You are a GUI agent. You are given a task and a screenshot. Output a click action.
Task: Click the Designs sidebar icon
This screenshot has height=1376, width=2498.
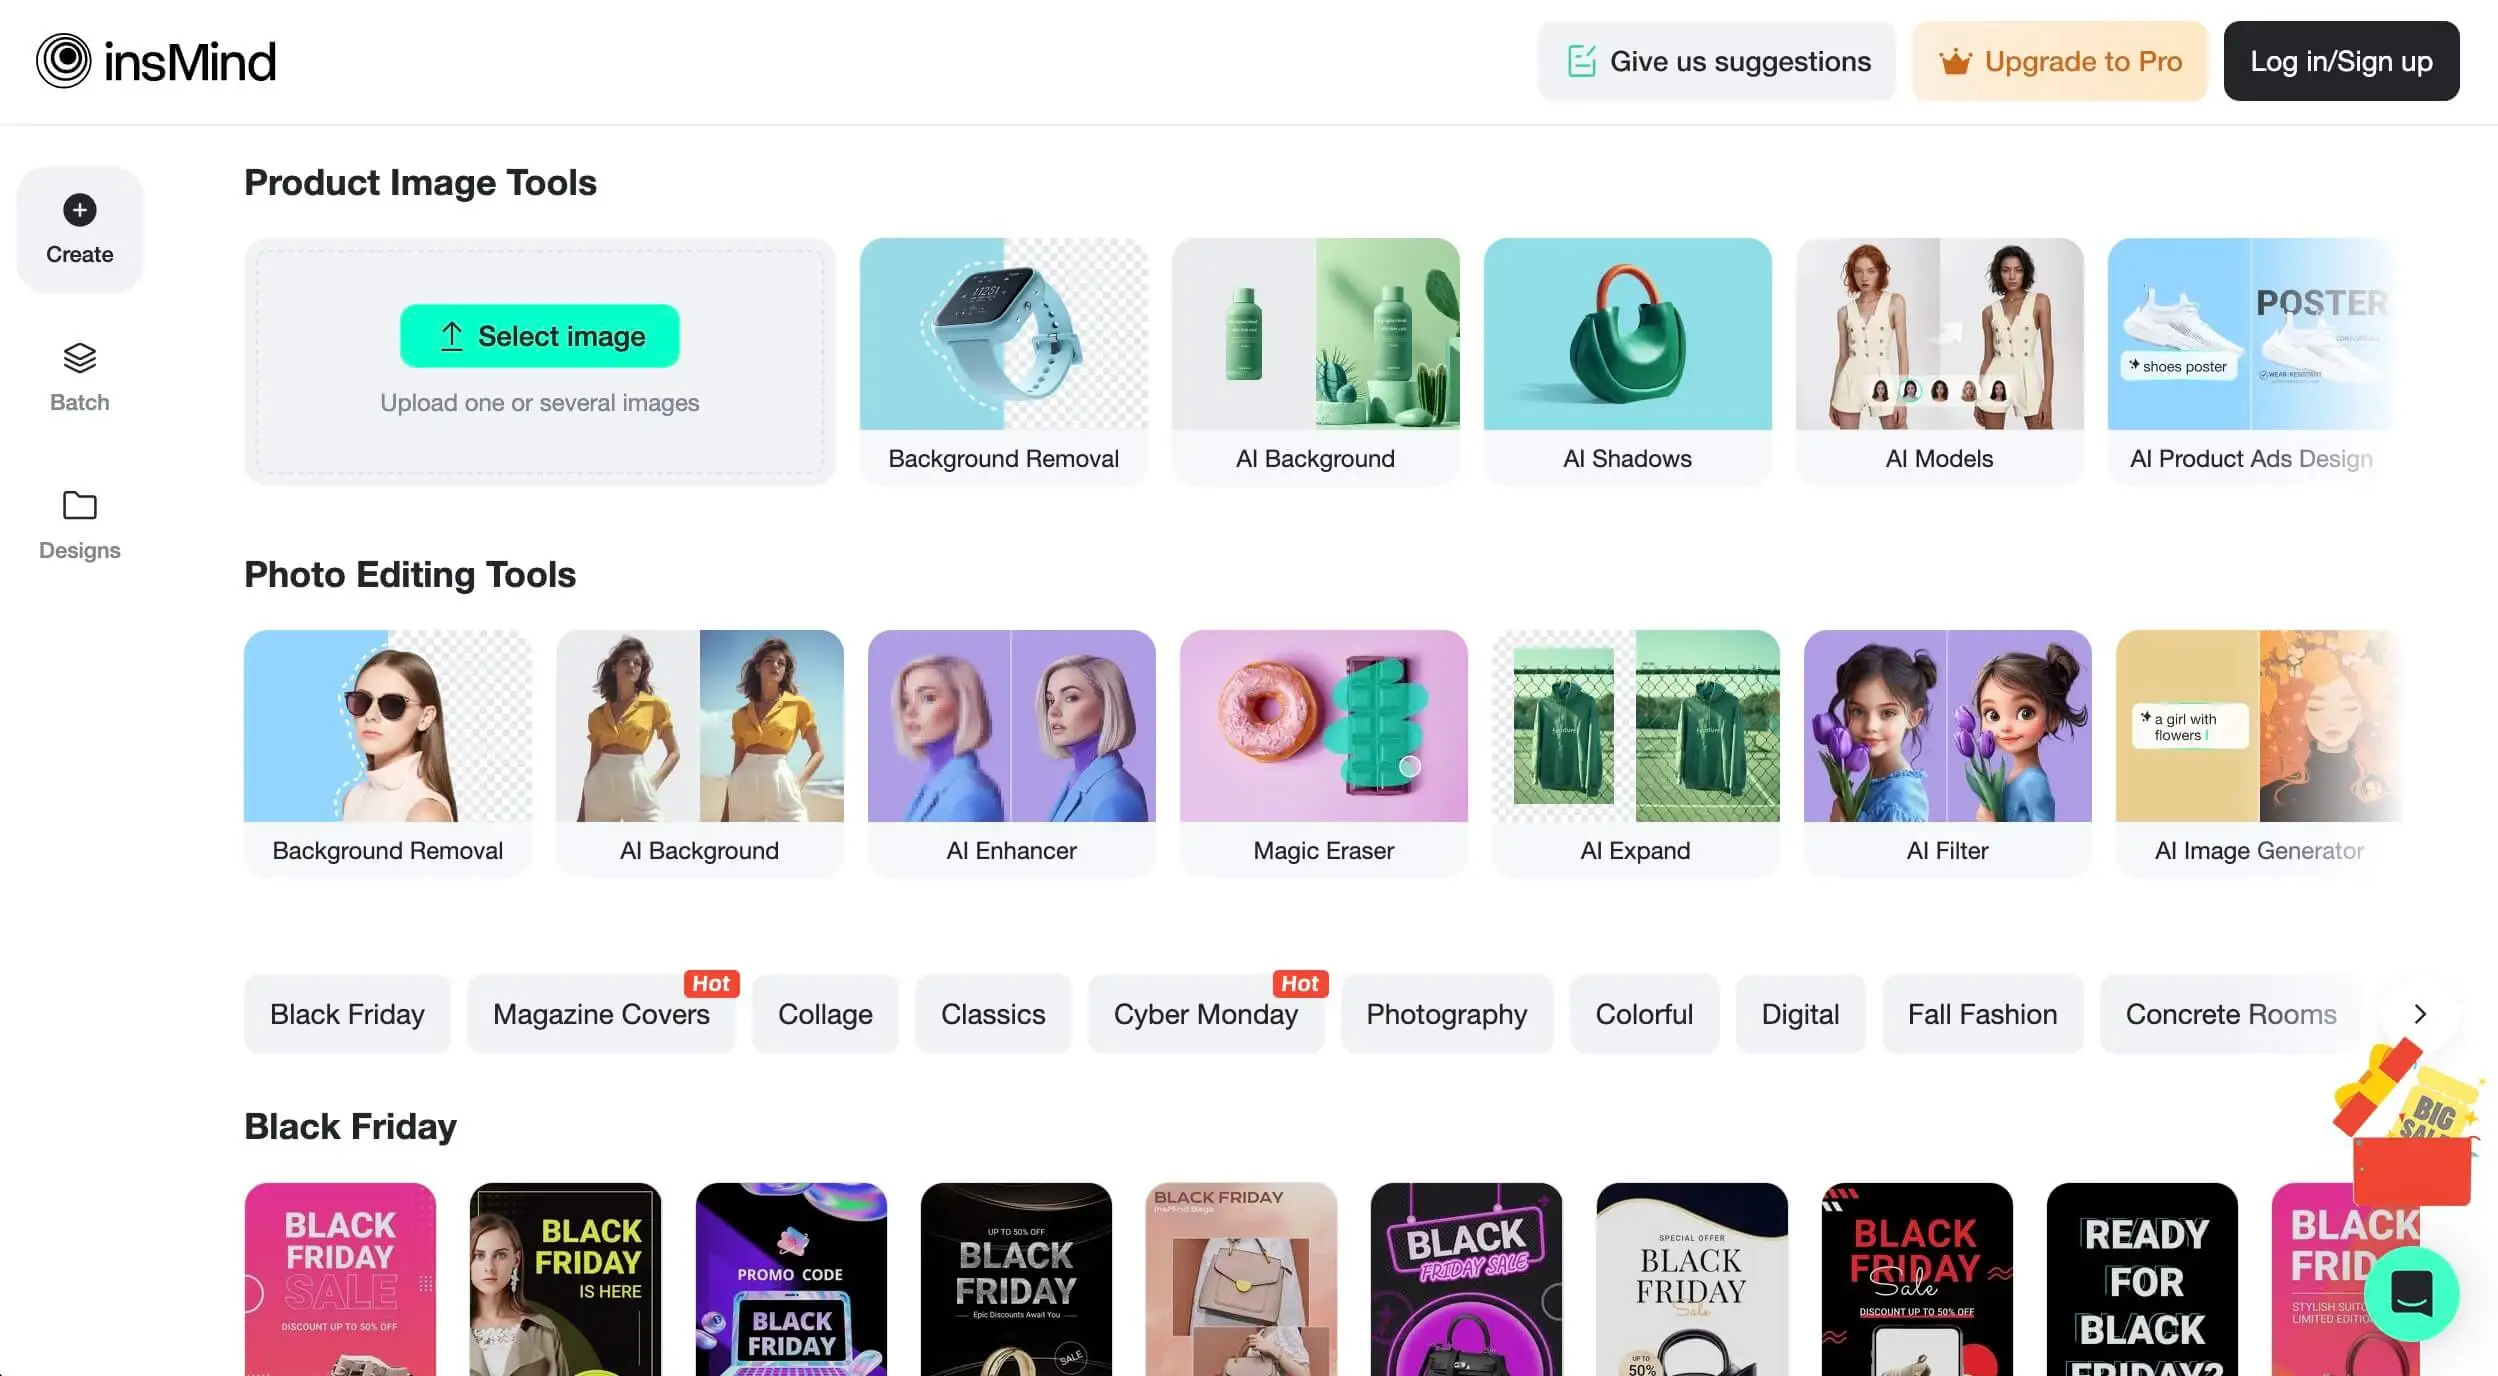tap(80, 525)
